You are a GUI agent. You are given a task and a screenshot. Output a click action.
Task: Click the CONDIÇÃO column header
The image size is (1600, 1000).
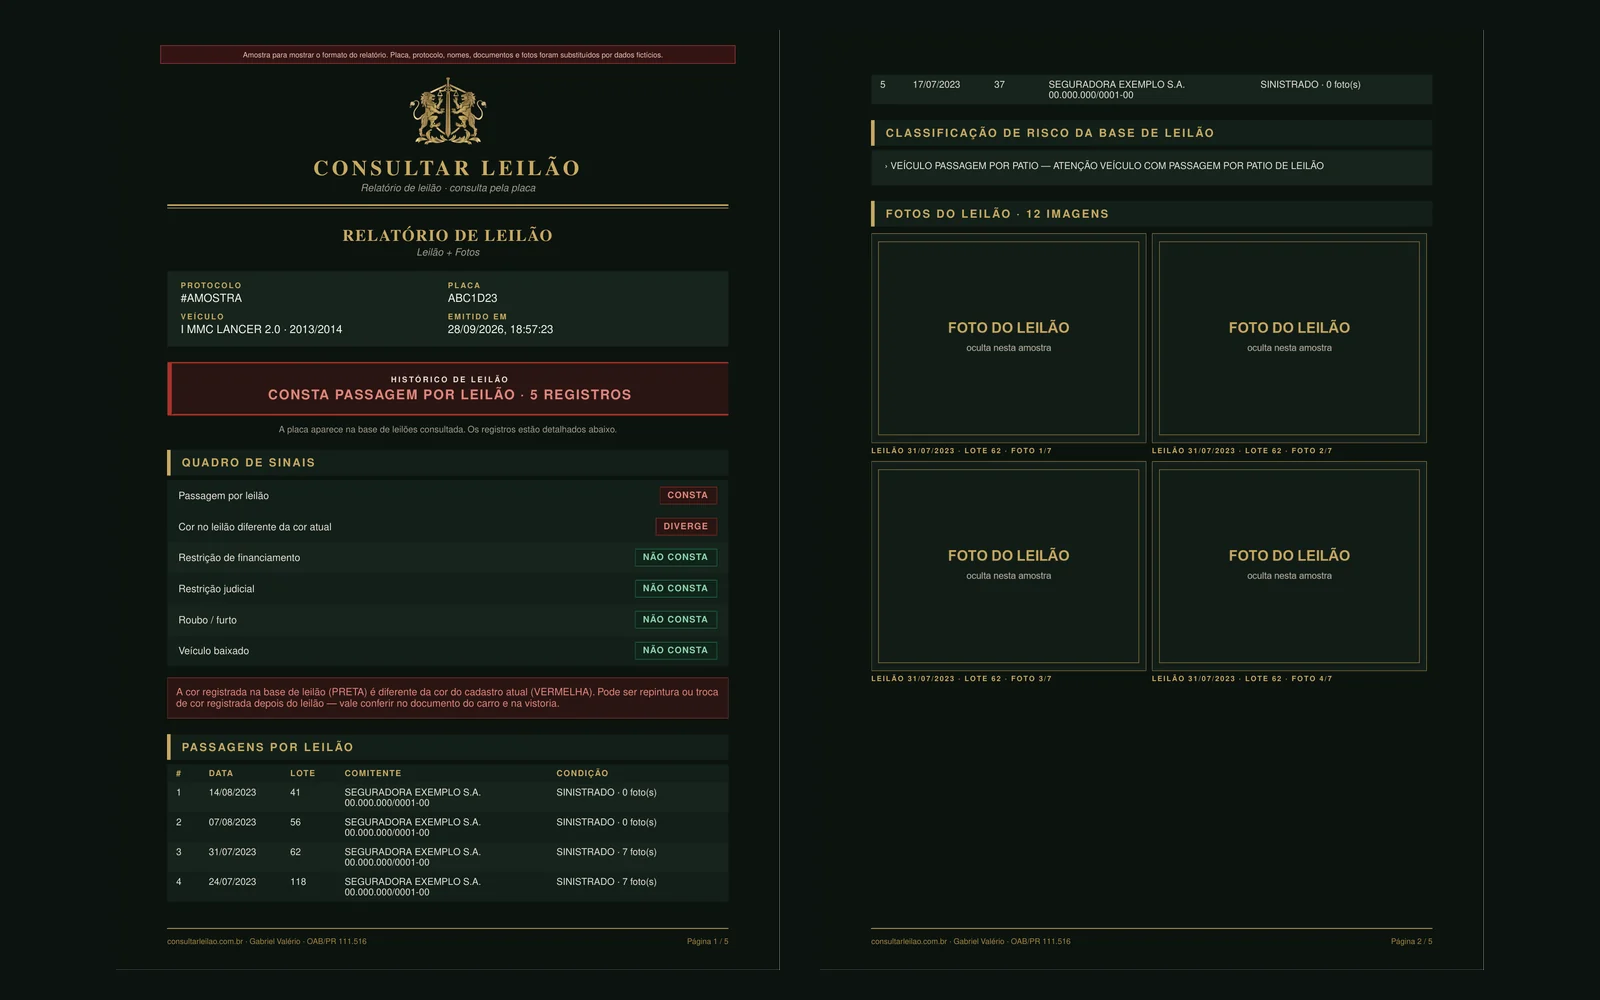(x=582, y=773)
